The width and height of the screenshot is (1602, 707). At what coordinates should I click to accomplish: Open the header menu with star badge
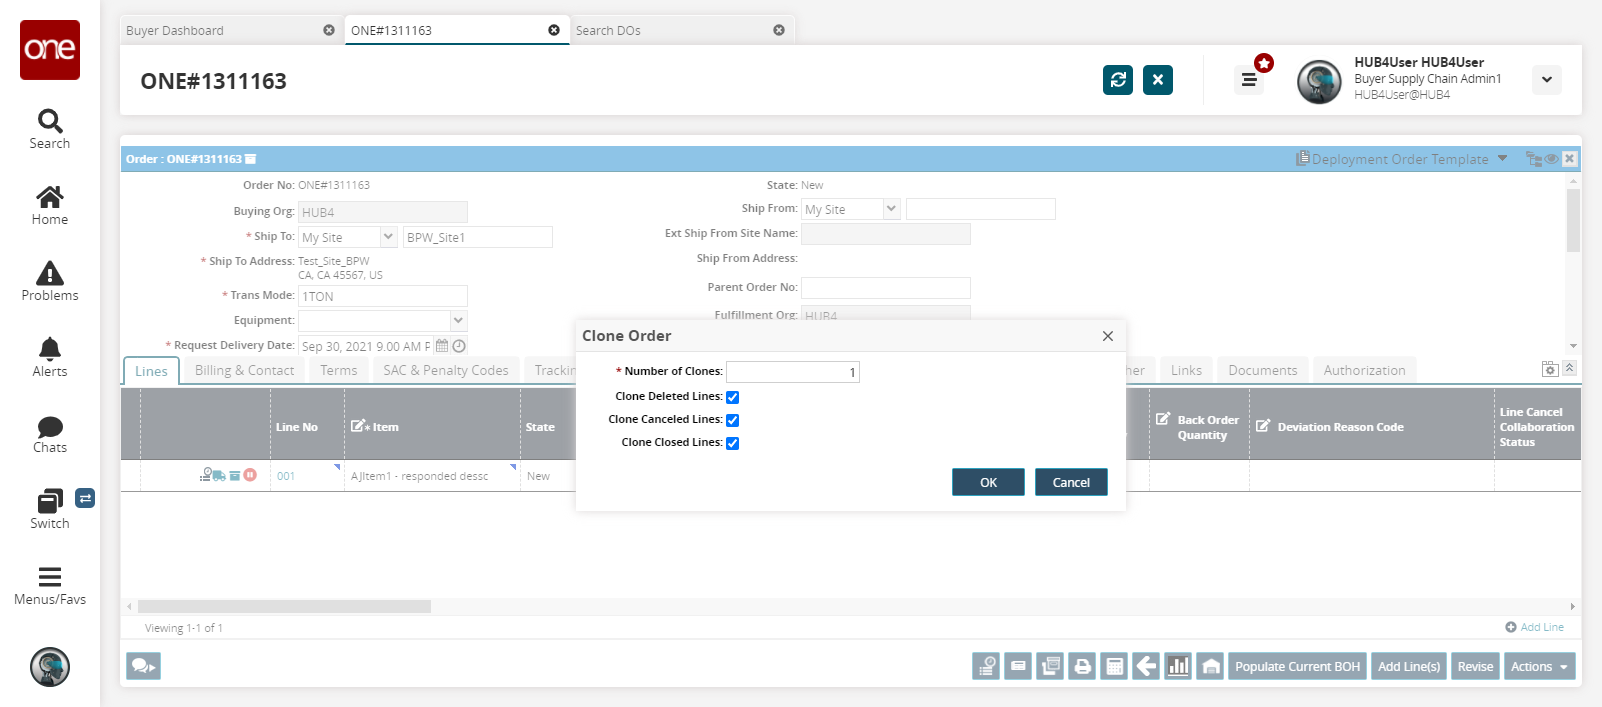[1249, 79]
